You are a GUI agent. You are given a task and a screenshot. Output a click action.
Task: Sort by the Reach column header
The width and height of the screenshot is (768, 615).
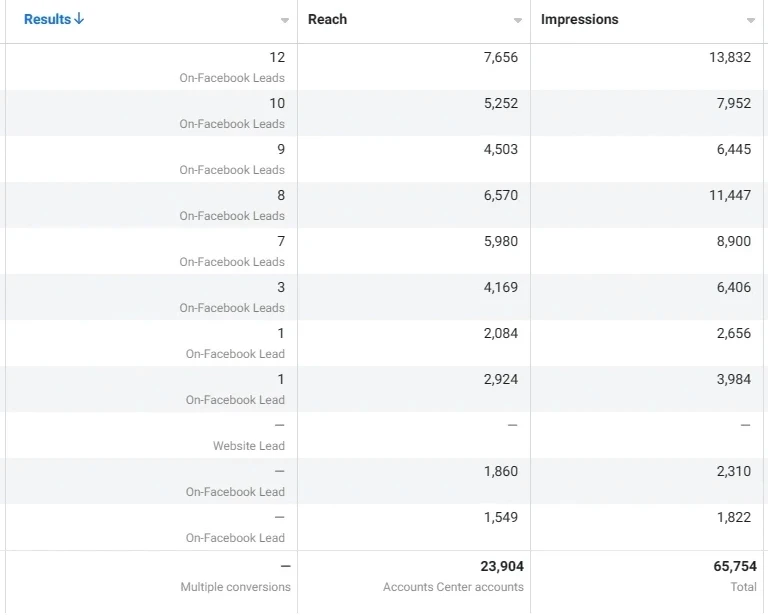point(327,19)
